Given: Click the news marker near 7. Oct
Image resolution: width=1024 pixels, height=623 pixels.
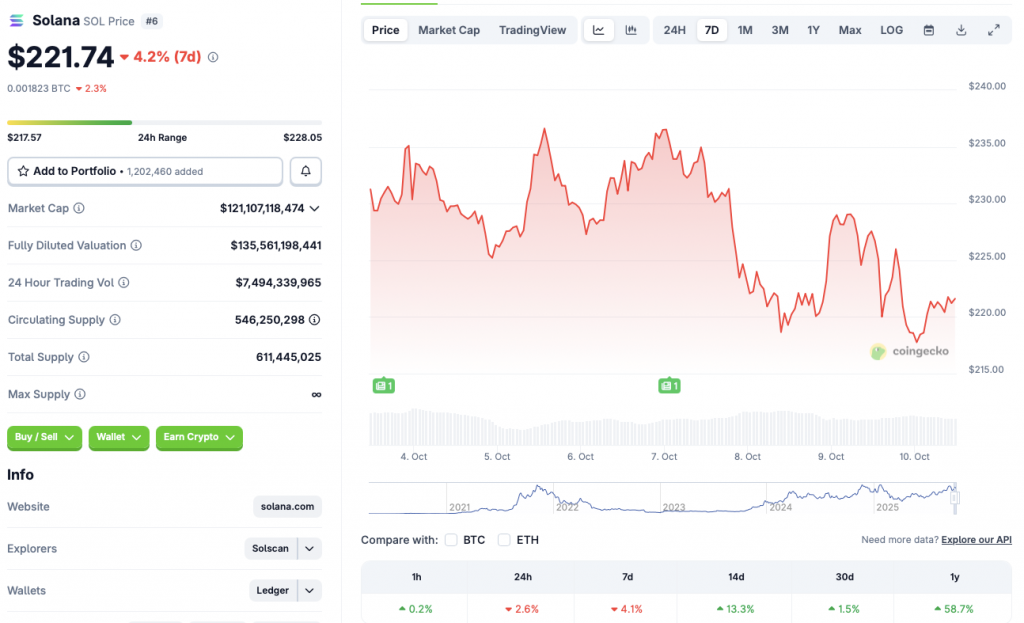Looking at the screenshot, I should (x=669, y=385).
